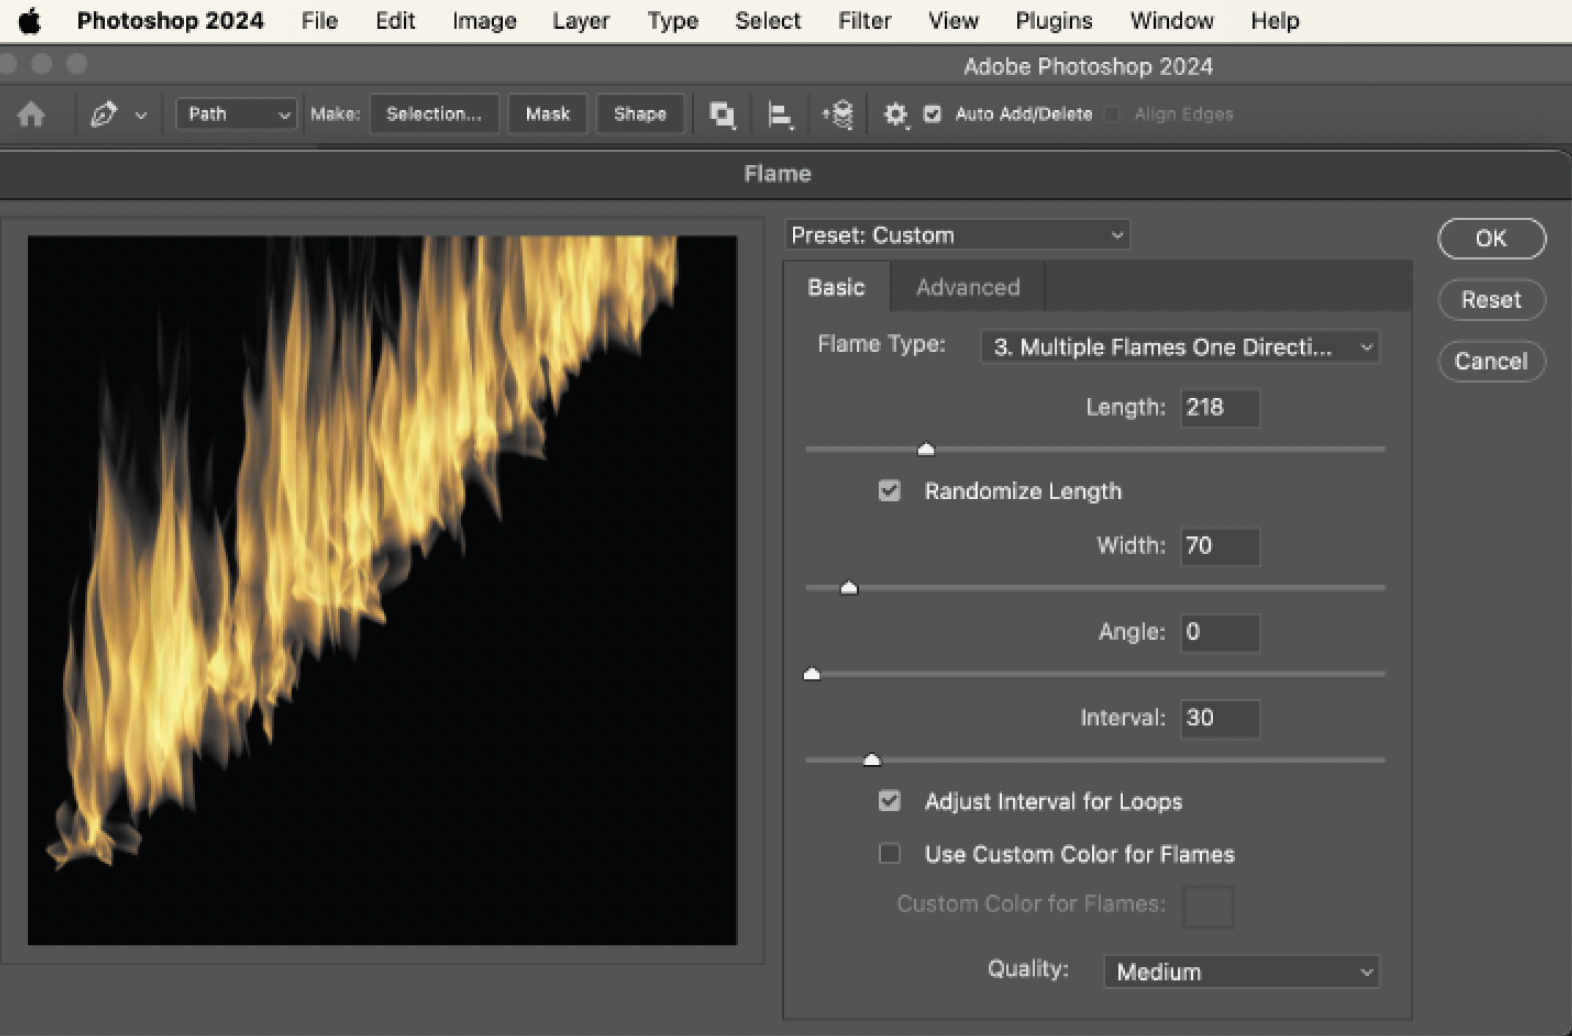Toggle the Randomize Length checkbox

[x=889, y=491]
